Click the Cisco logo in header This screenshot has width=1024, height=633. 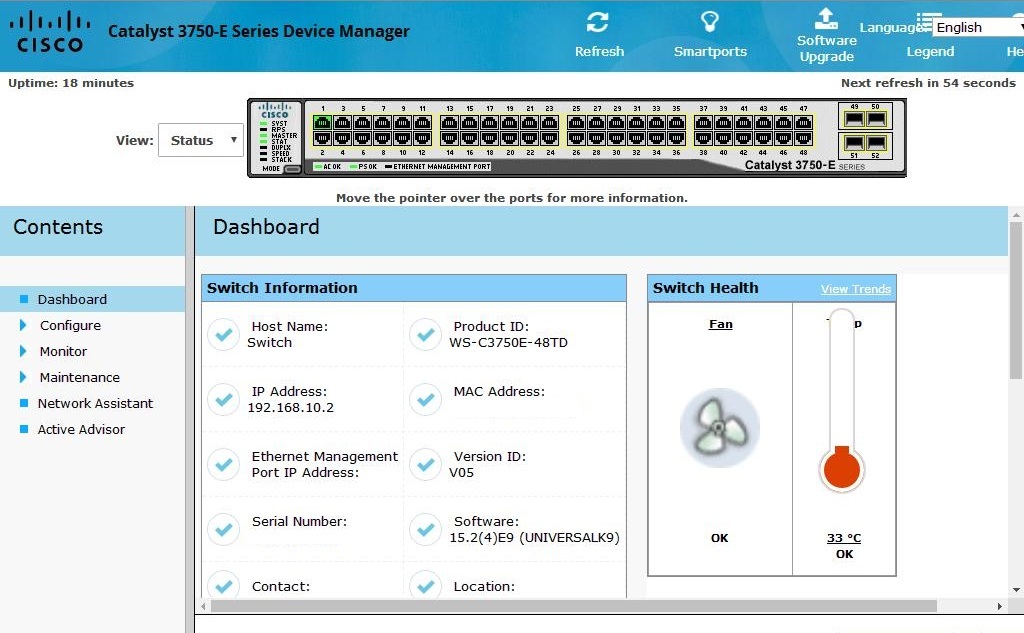coord(50,32)
